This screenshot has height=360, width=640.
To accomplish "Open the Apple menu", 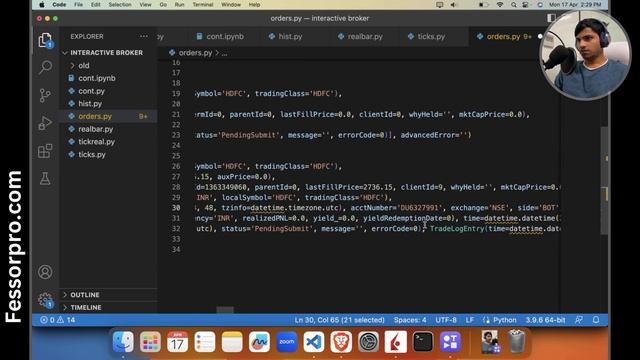I will click(42, 4).
